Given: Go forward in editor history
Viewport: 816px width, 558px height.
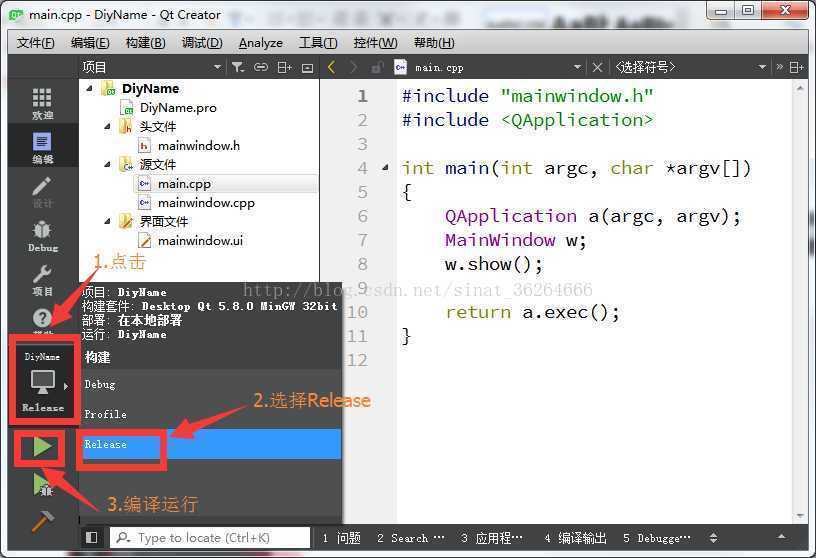Looking at the screenshot, I should click(354, 67).
